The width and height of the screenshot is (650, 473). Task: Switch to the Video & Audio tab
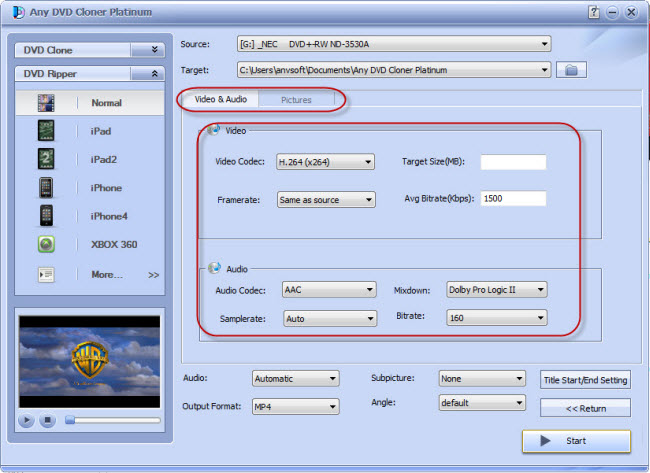tap(221, 99)
